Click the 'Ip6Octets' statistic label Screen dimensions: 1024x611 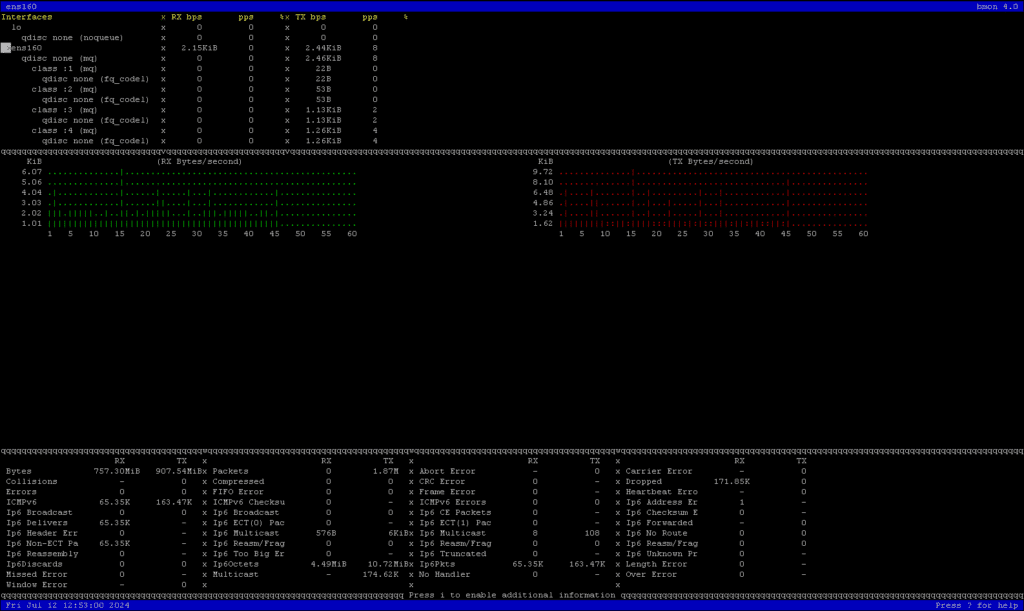(x=236, y=565)
